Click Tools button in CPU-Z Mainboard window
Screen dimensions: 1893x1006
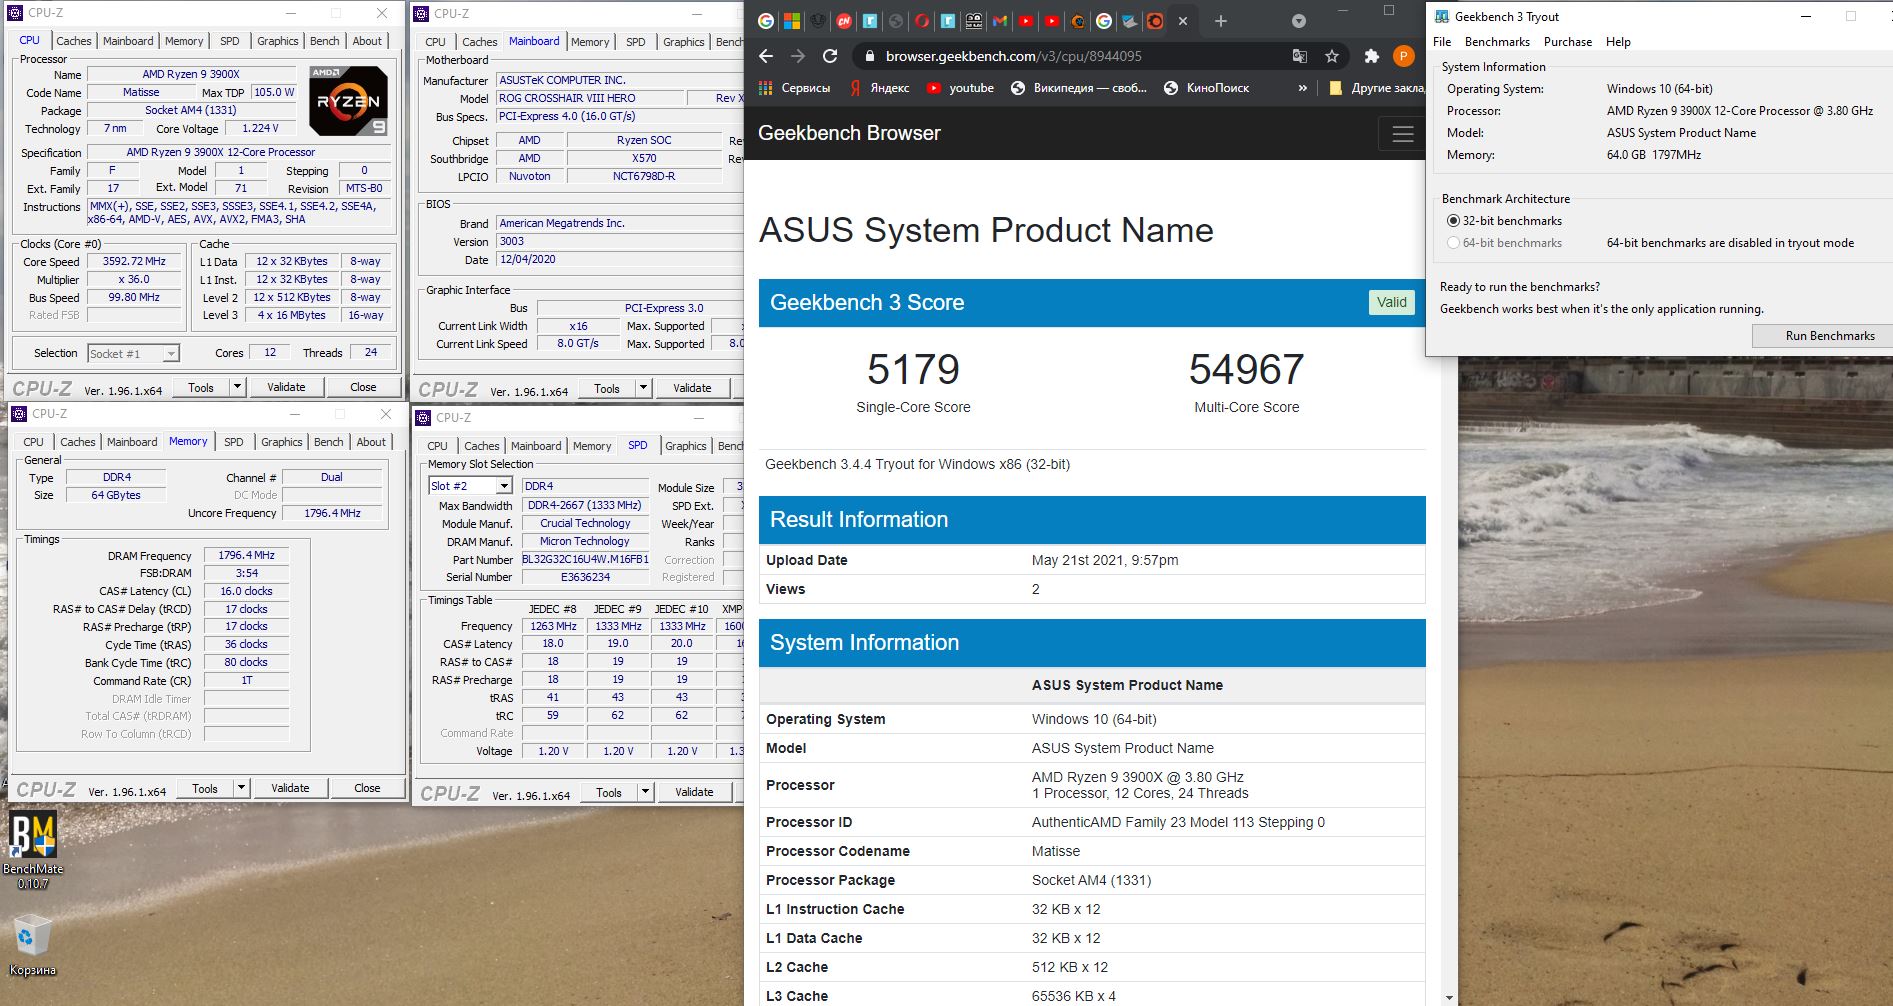[607, 388]
